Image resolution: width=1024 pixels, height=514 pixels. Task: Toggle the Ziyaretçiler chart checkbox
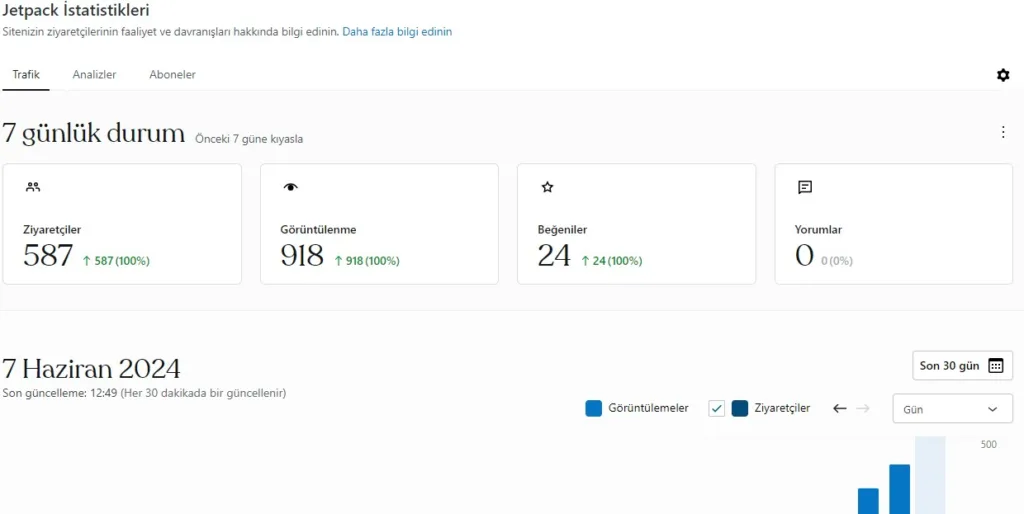716,408
